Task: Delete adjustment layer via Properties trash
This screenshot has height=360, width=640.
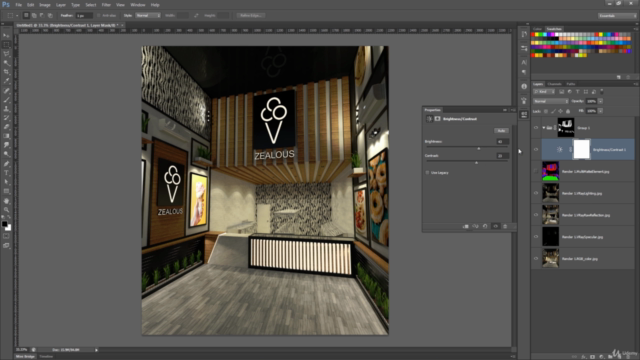Action: pyautogui.click(x=505, y=226)
